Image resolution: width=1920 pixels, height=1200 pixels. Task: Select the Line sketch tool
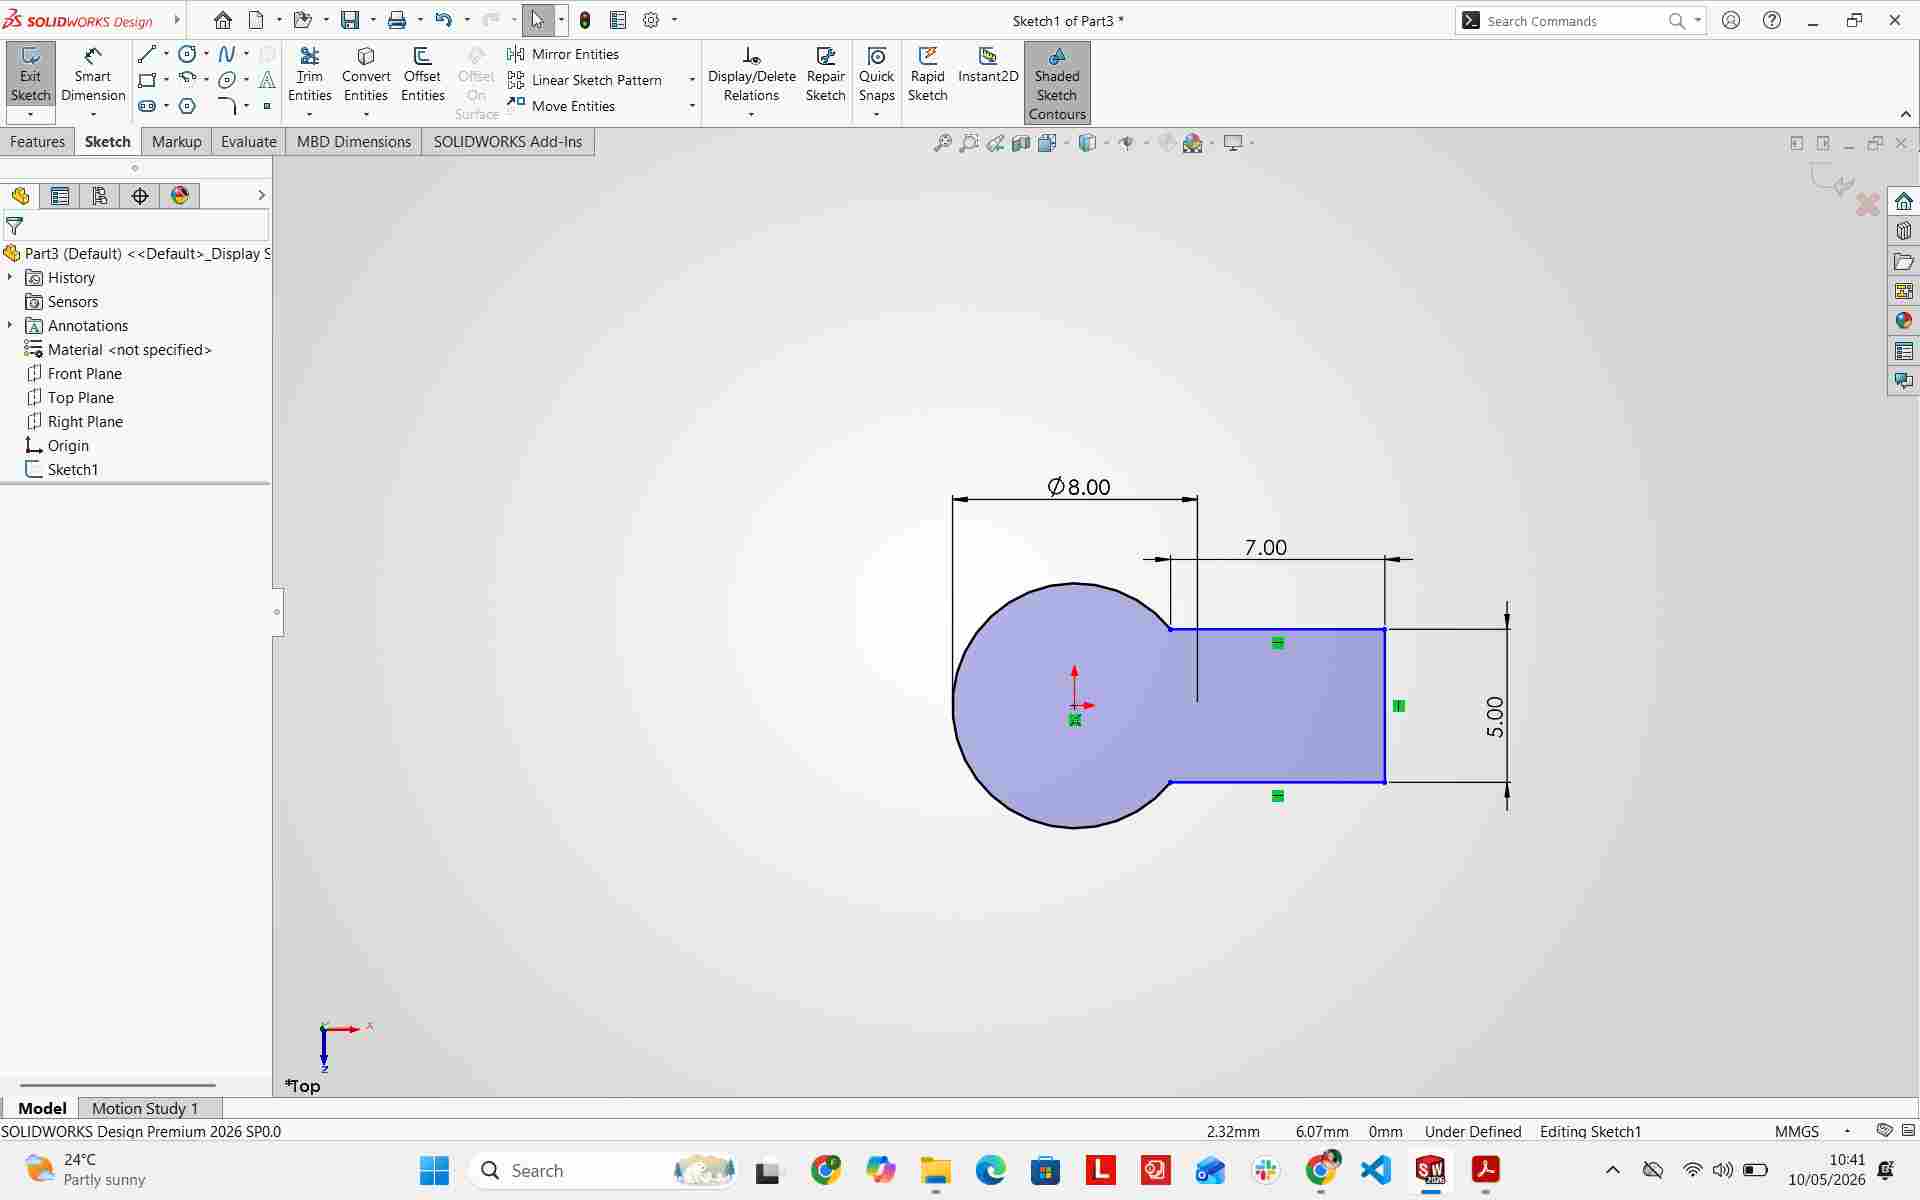147,54
